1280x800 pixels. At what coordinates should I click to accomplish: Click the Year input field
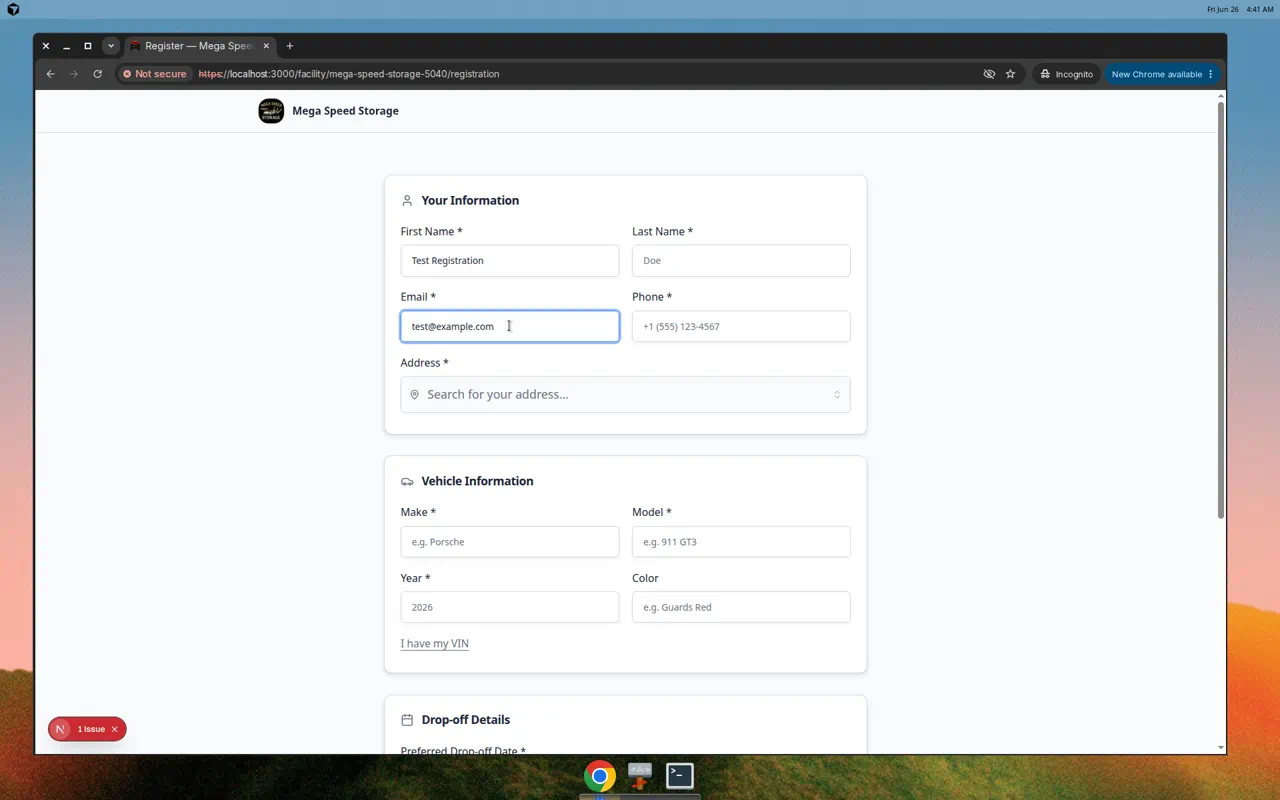point(510,607)
